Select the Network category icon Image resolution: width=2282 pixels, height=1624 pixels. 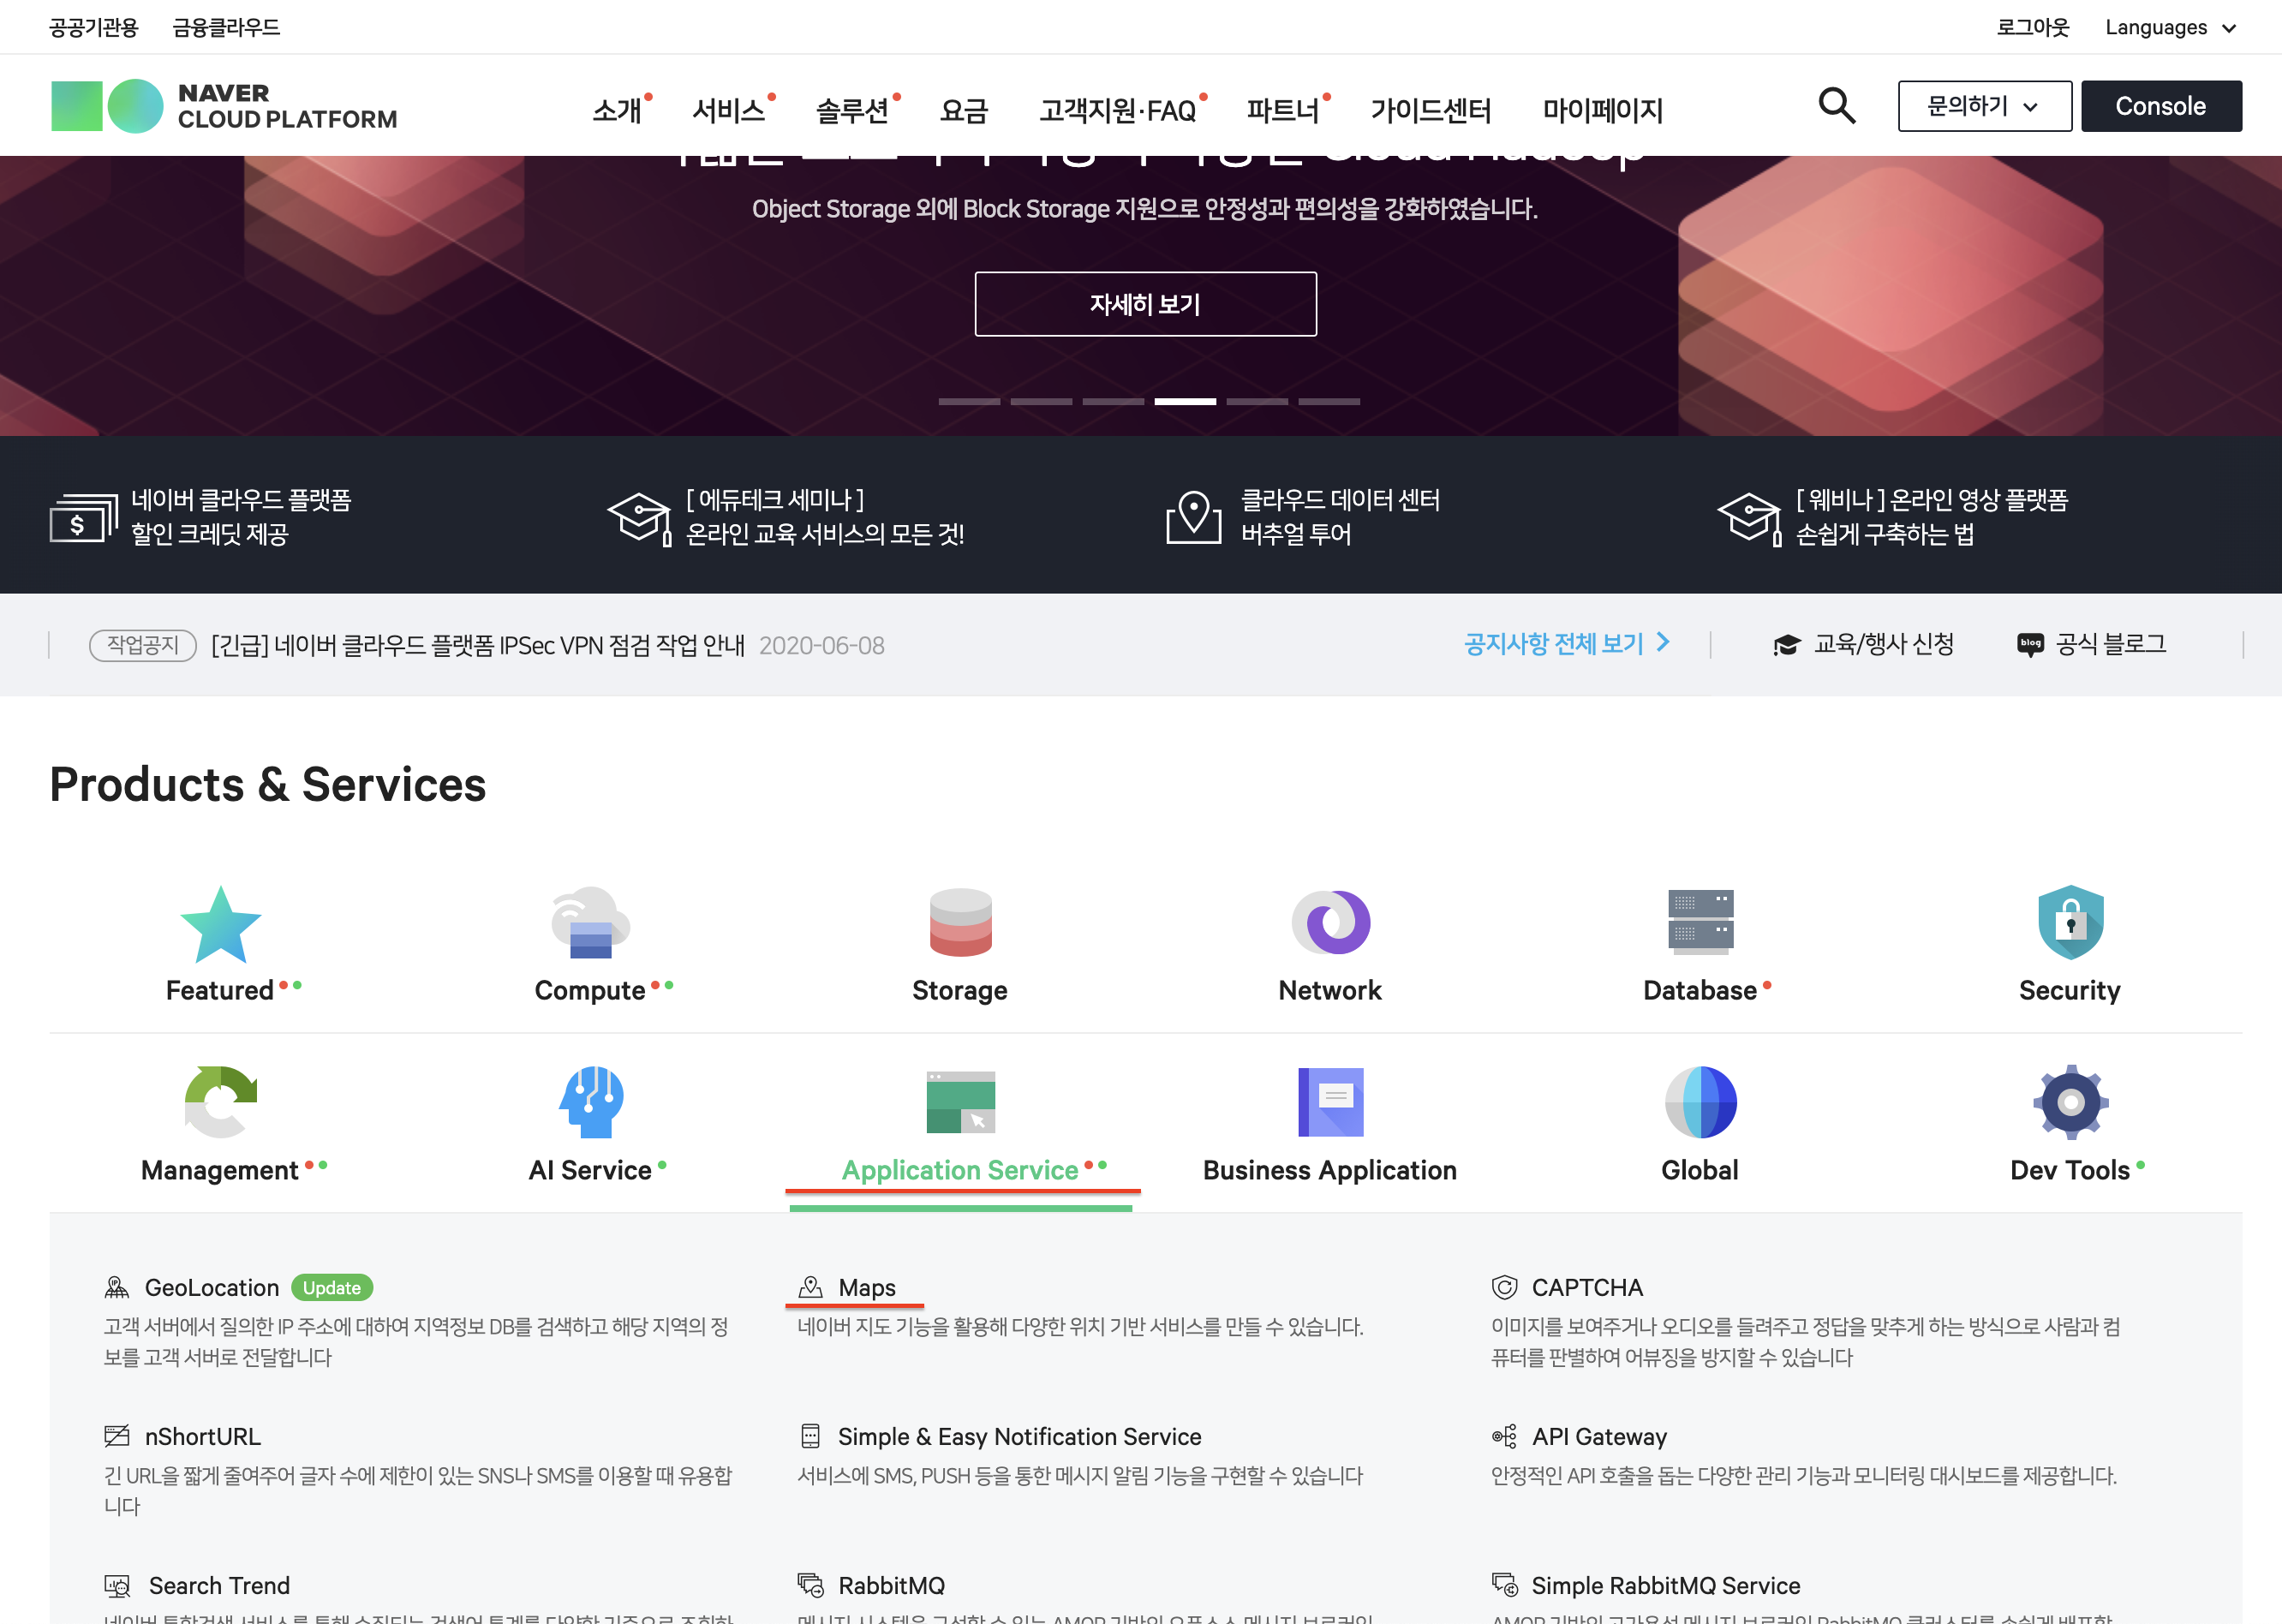[1330, 922]
